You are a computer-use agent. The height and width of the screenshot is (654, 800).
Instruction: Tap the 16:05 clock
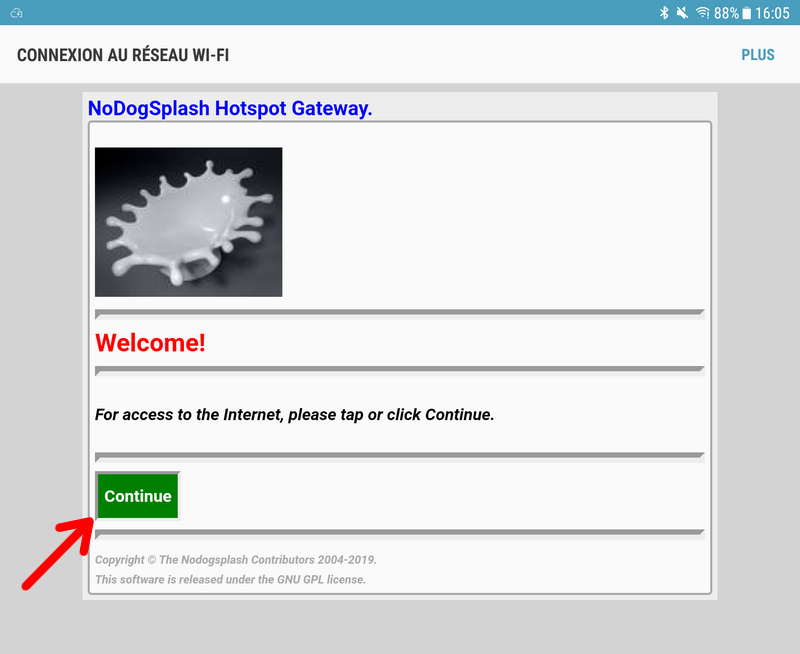click(x=772, y=13)
